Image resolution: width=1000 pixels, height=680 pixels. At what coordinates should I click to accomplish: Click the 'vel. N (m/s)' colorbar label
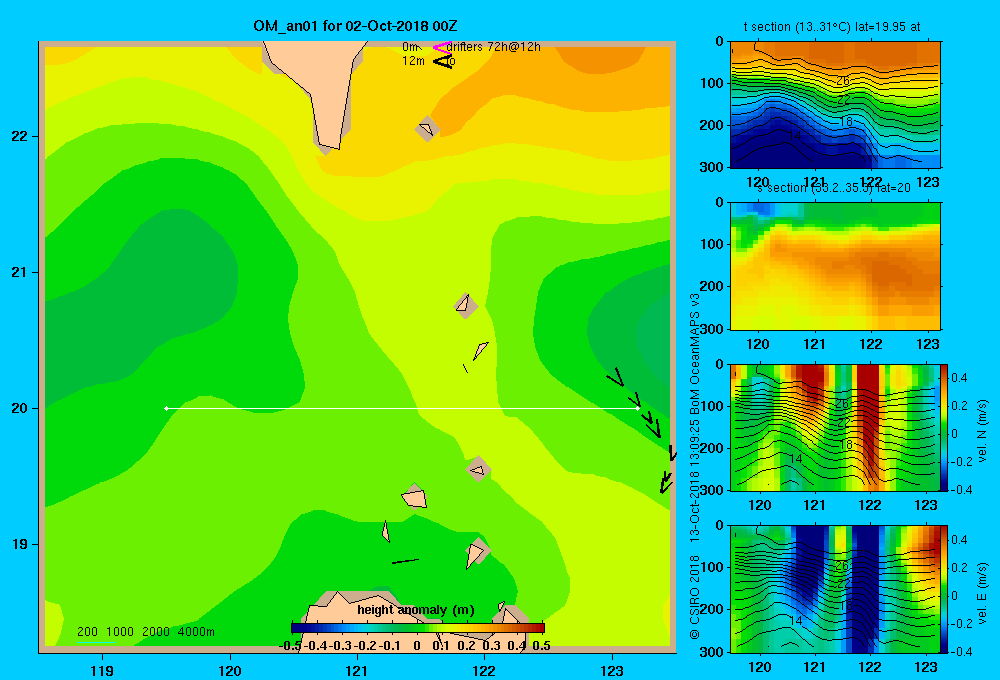point(982,430)
